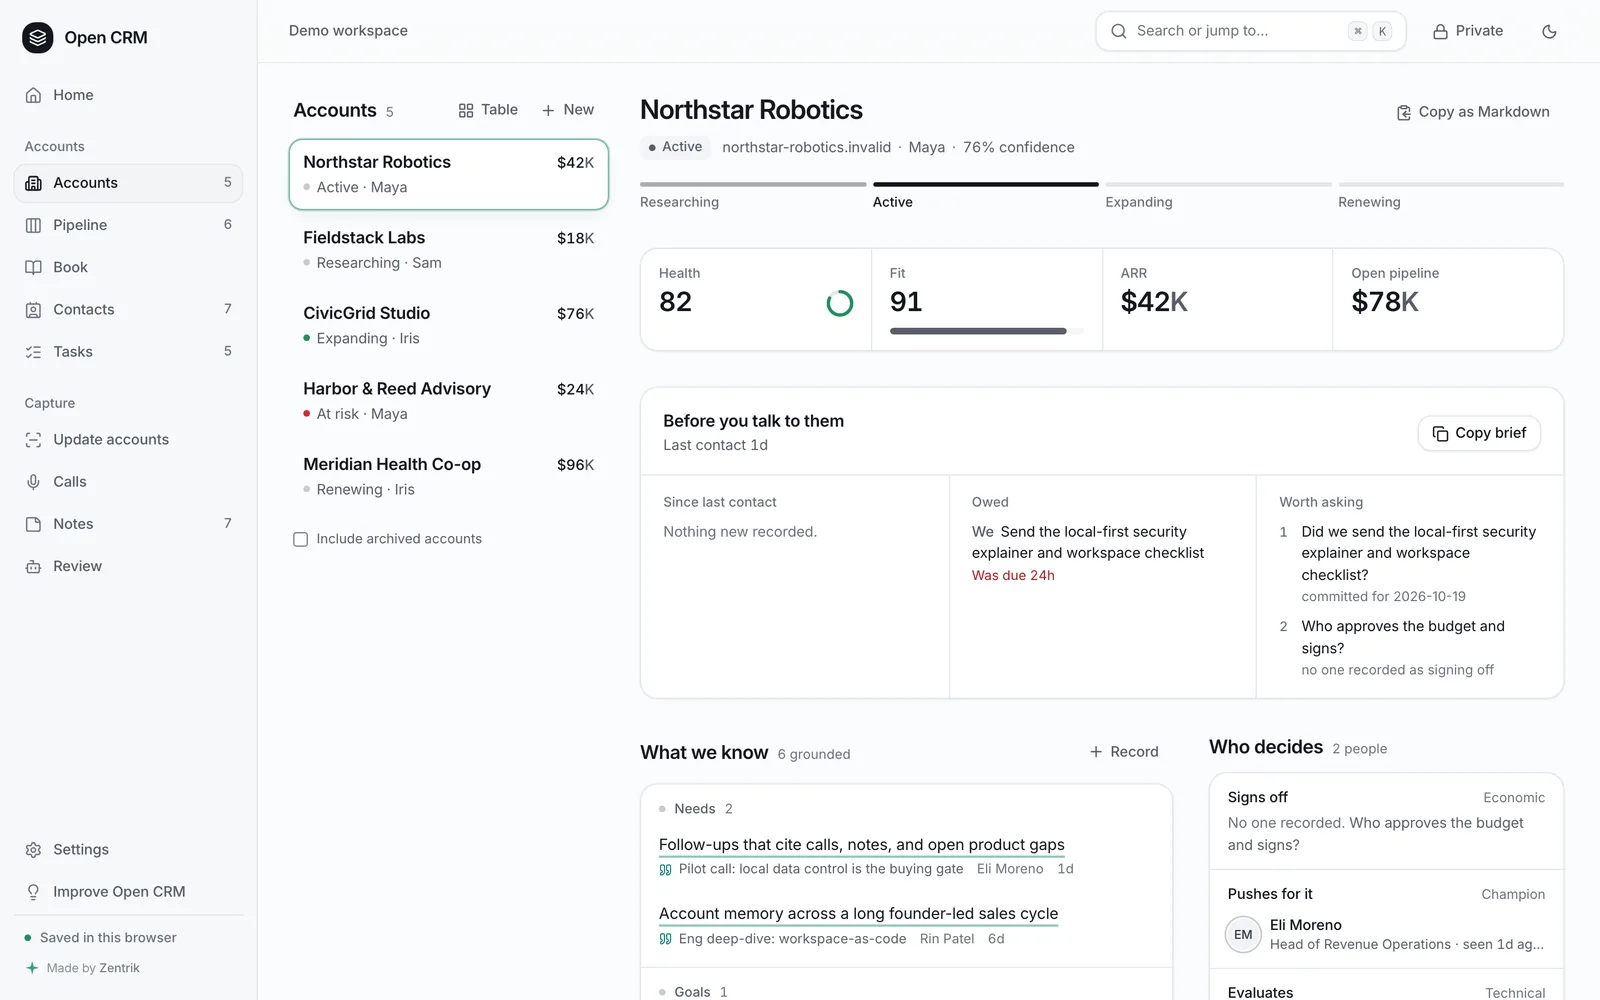Click Saved in this browser status

click(x=108, y=938)
